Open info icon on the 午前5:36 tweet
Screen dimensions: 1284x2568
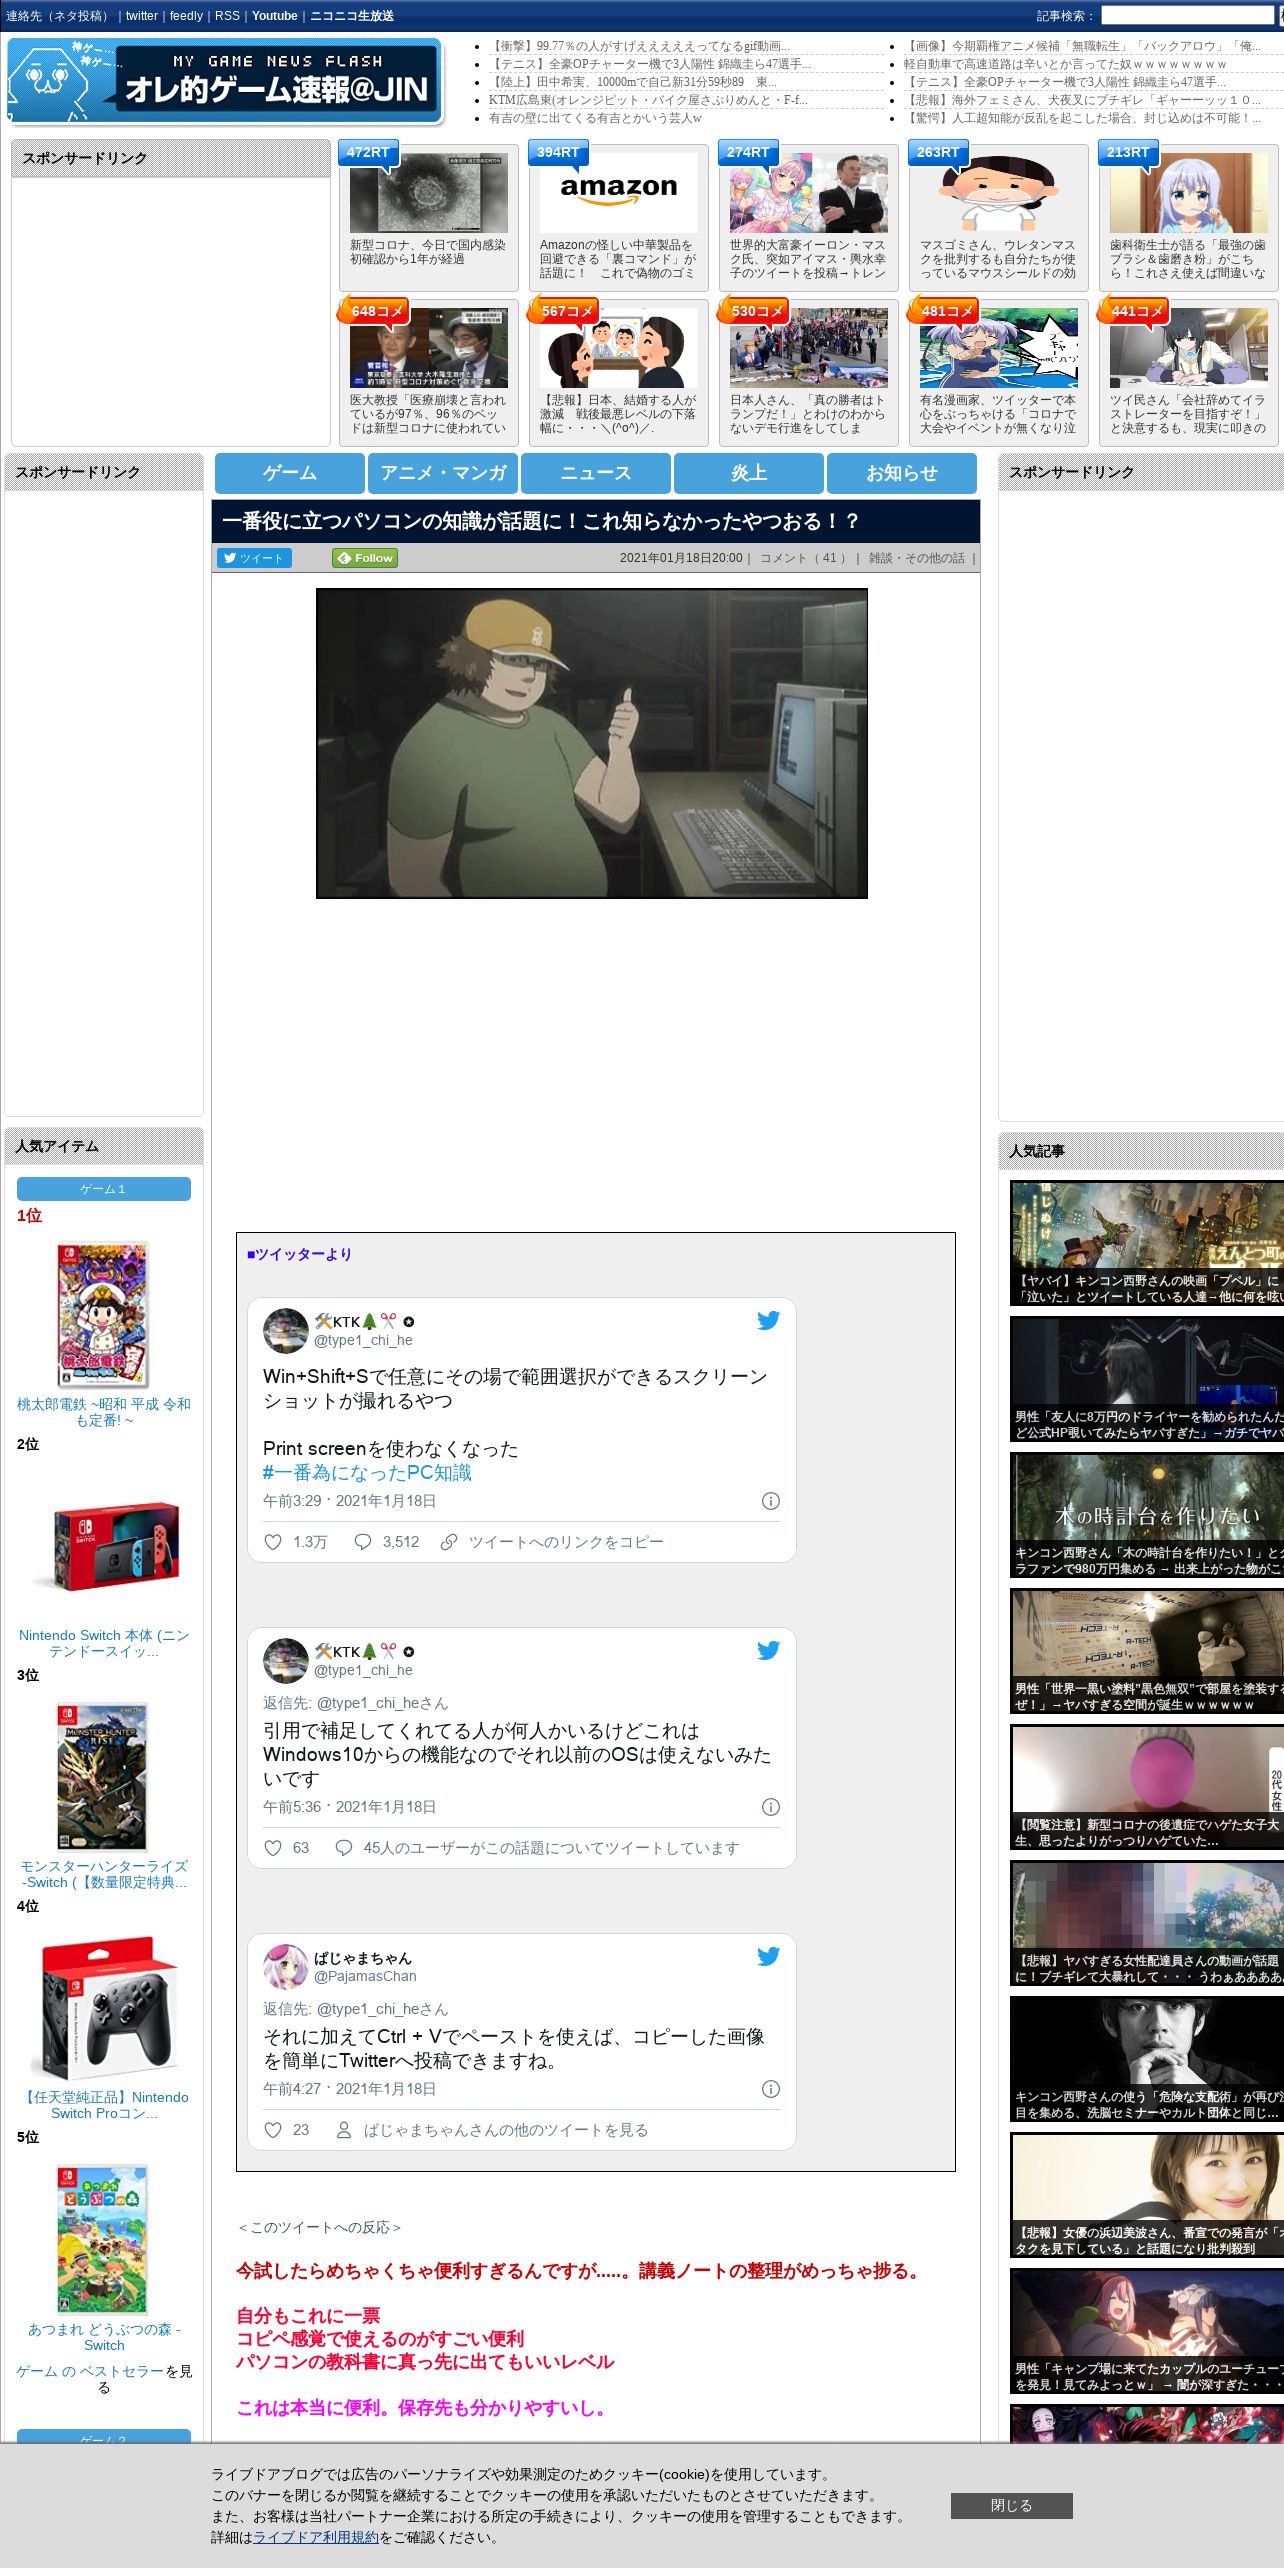click(771, 1807)
